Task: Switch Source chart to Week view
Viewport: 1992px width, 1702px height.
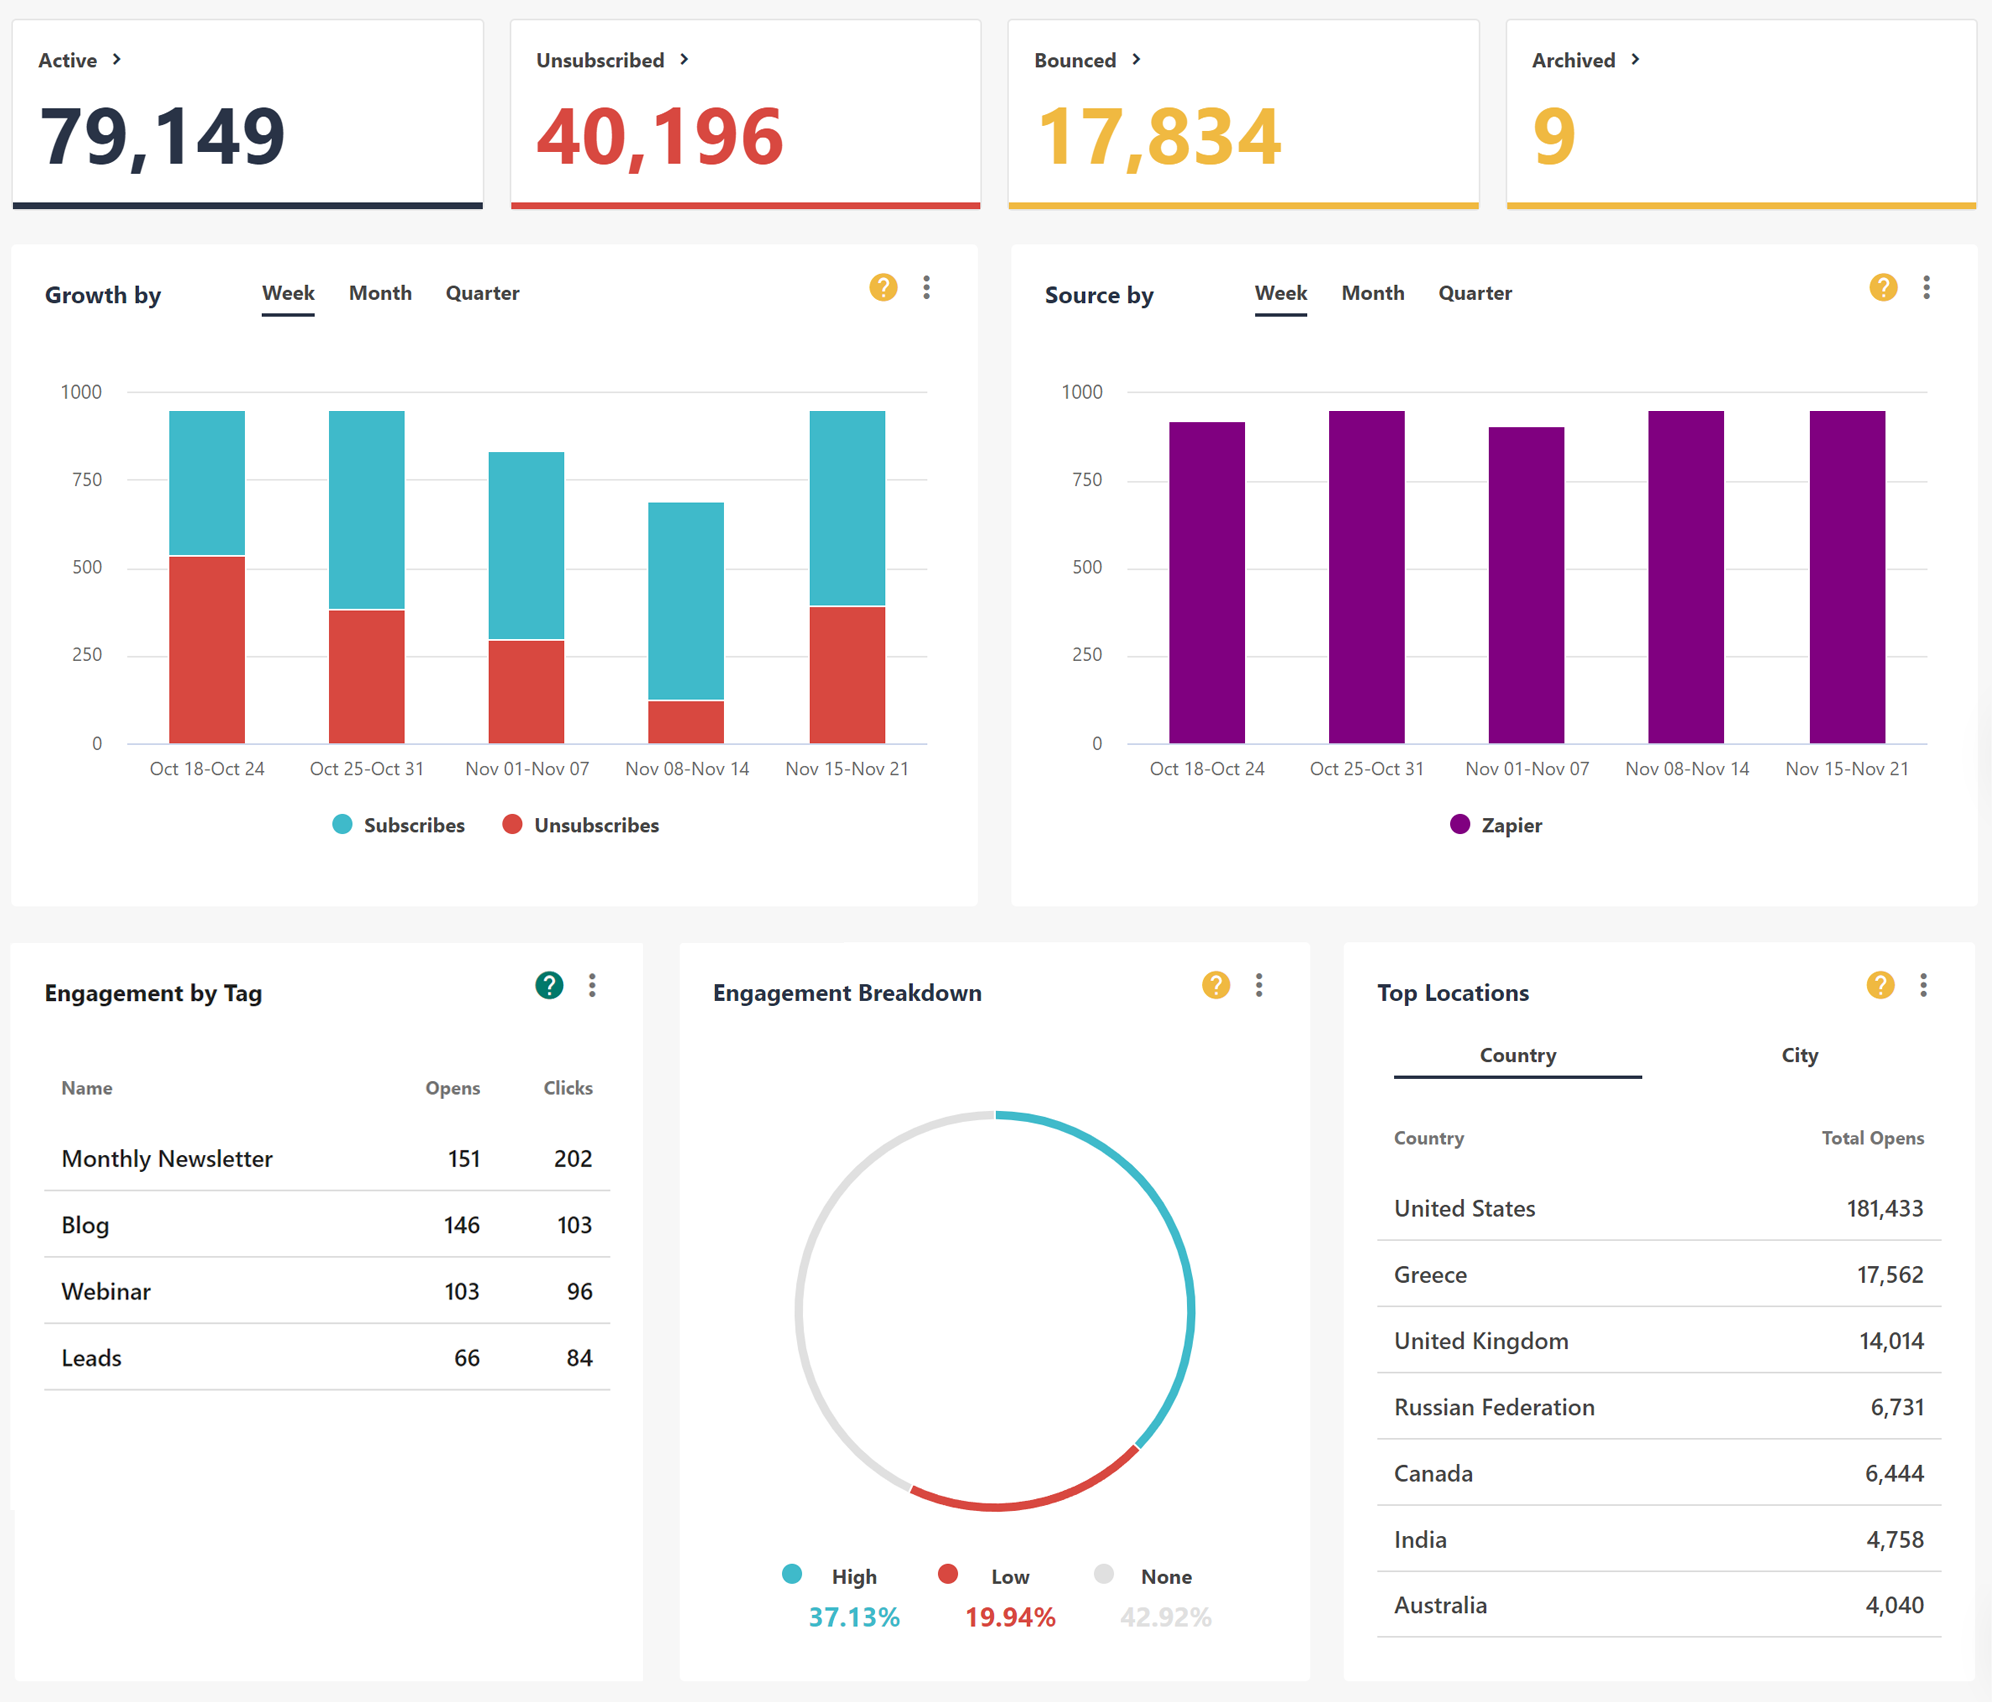Action: click(1281, 293)
